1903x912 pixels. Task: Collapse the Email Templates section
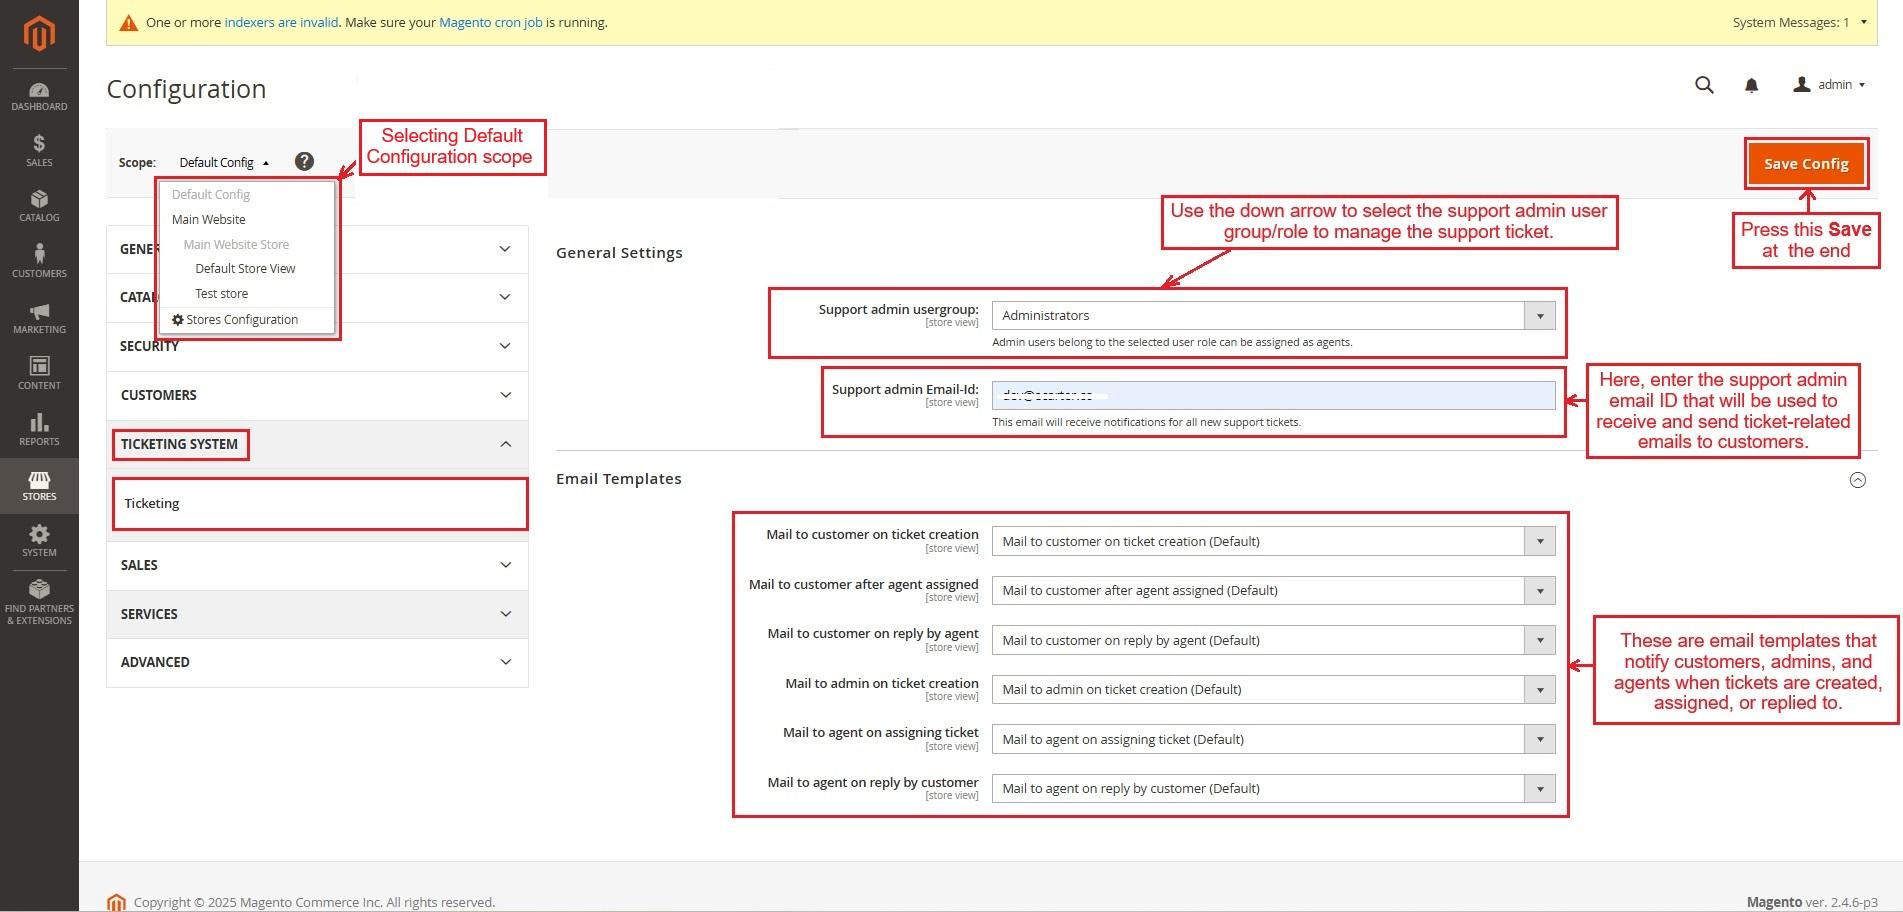click(1857, 480)
